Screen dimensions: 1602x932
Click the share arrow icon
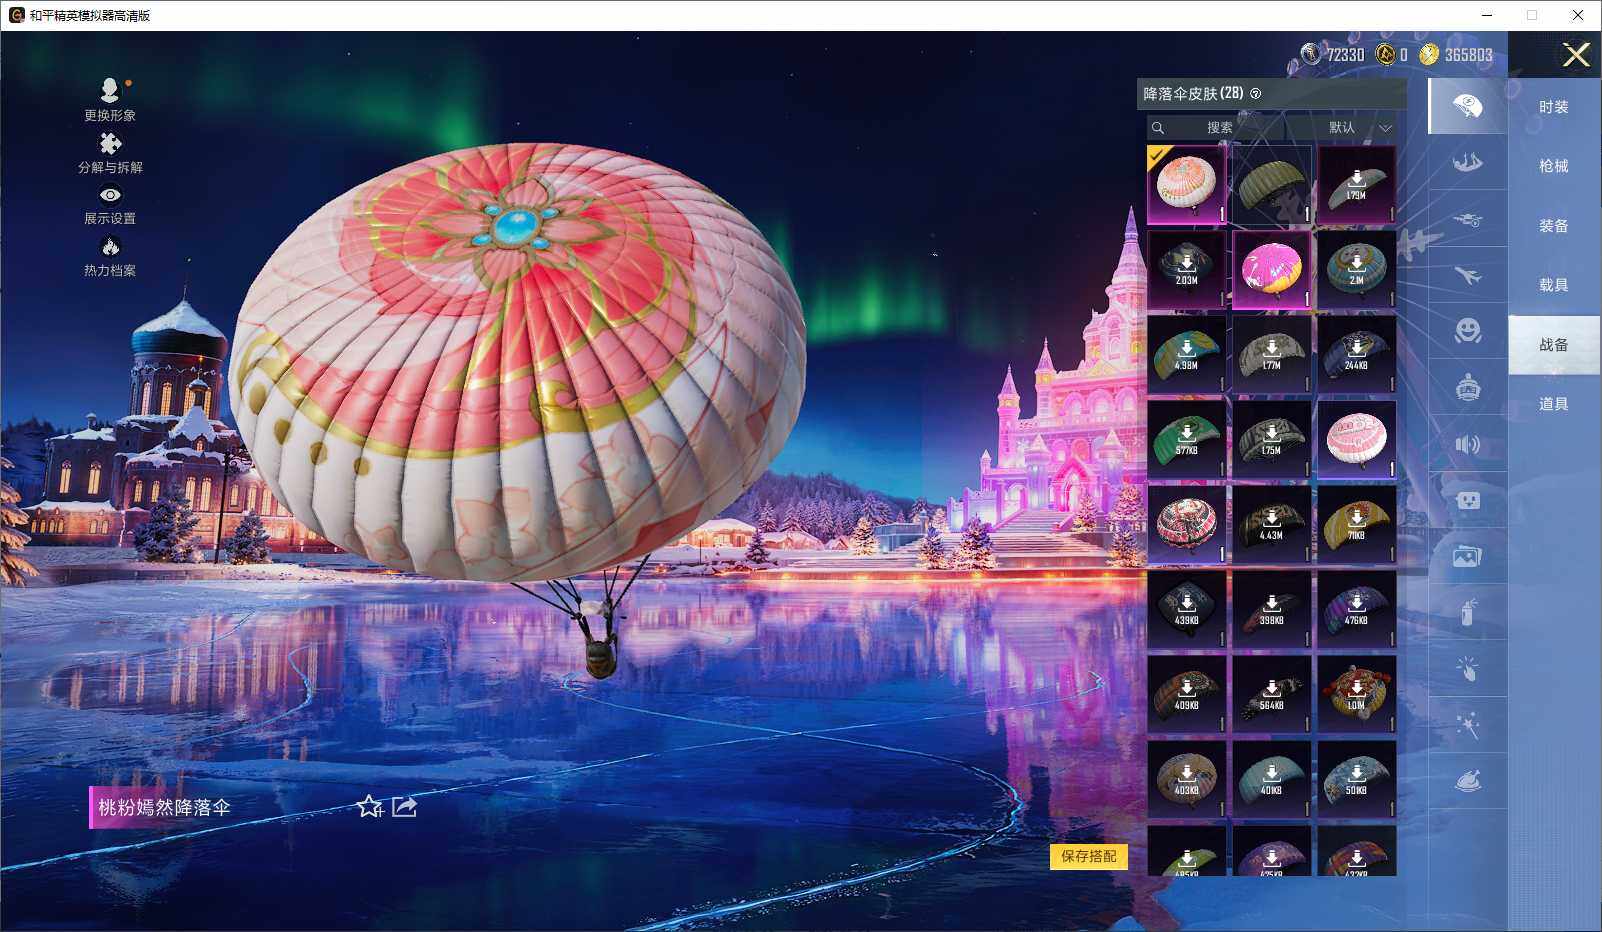pos(404,806)
